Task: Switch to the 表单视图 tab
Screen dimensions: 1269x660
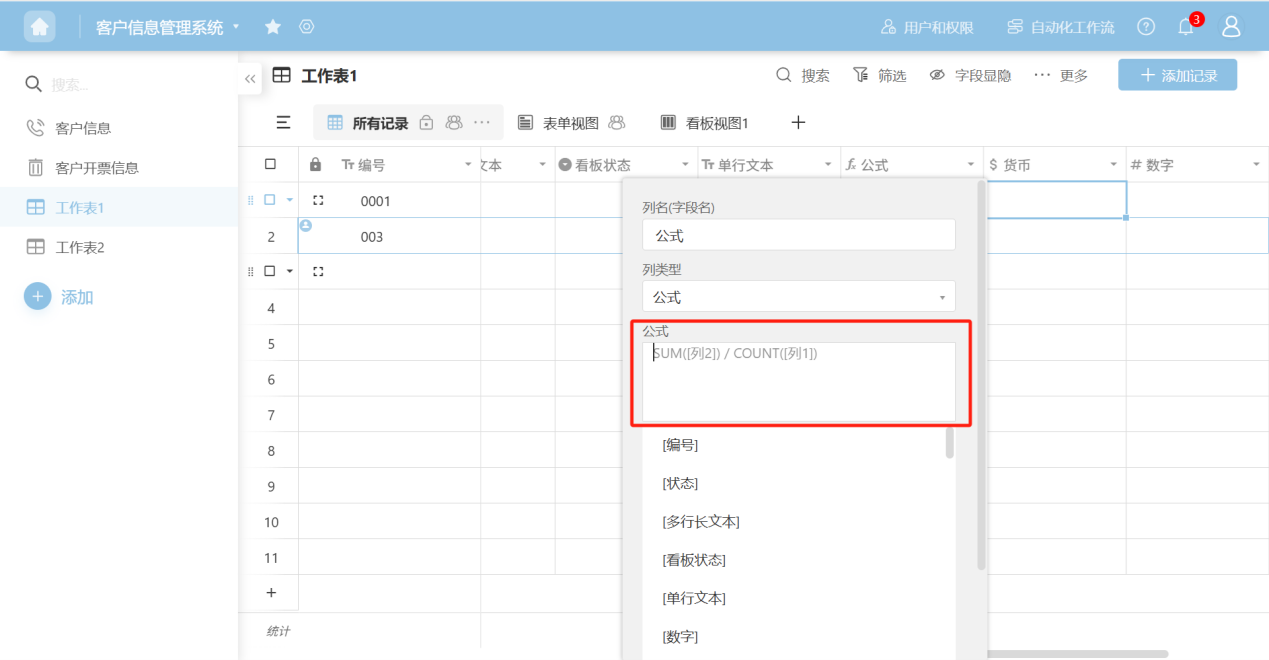Action: coord(570,123)
